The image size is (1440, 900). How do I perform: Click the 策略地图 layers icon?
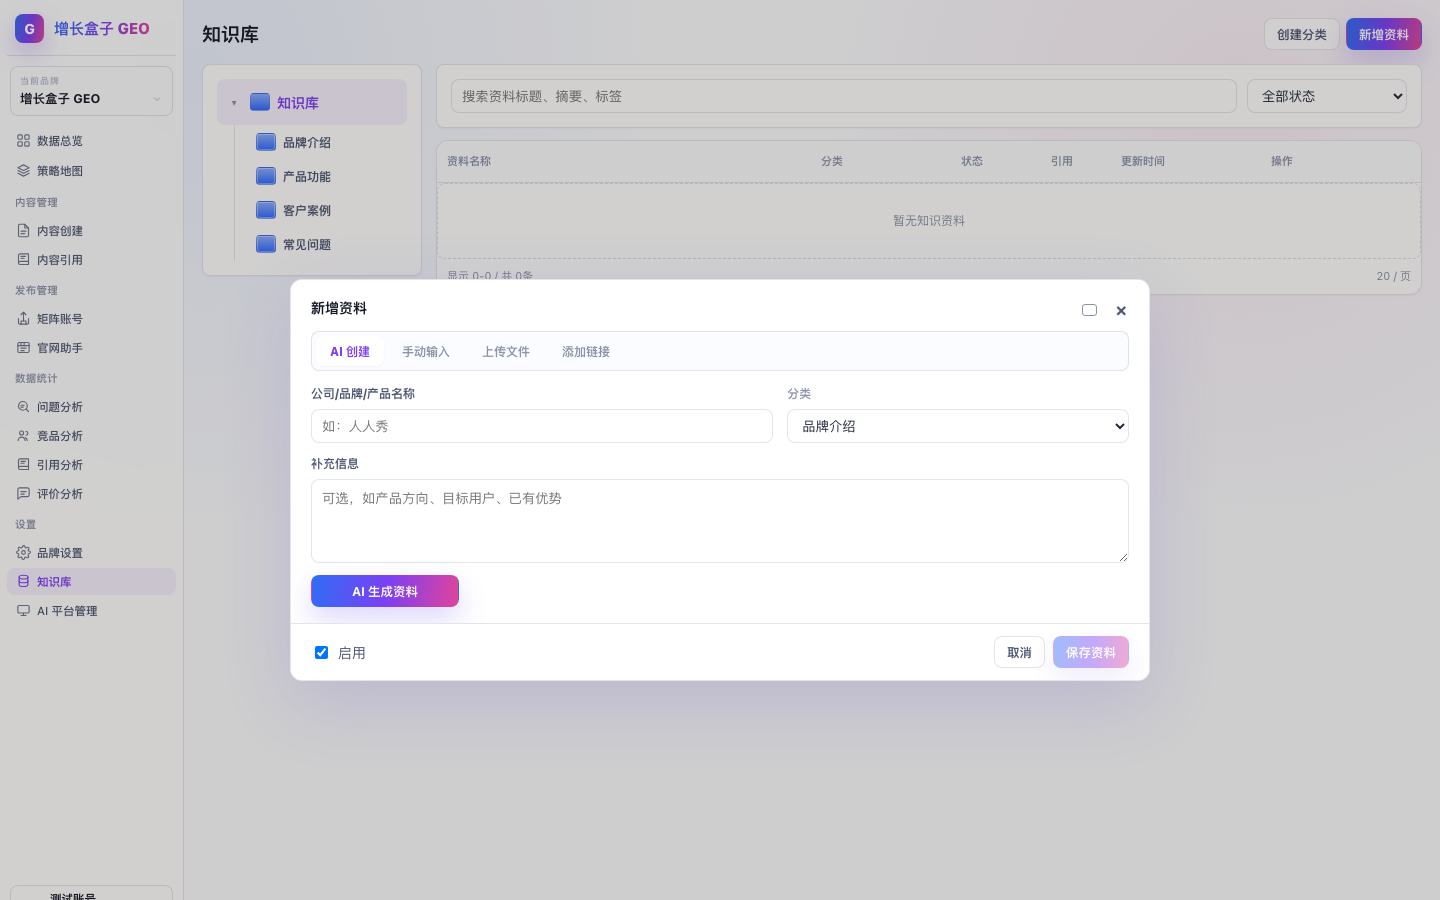pos(23,171)
